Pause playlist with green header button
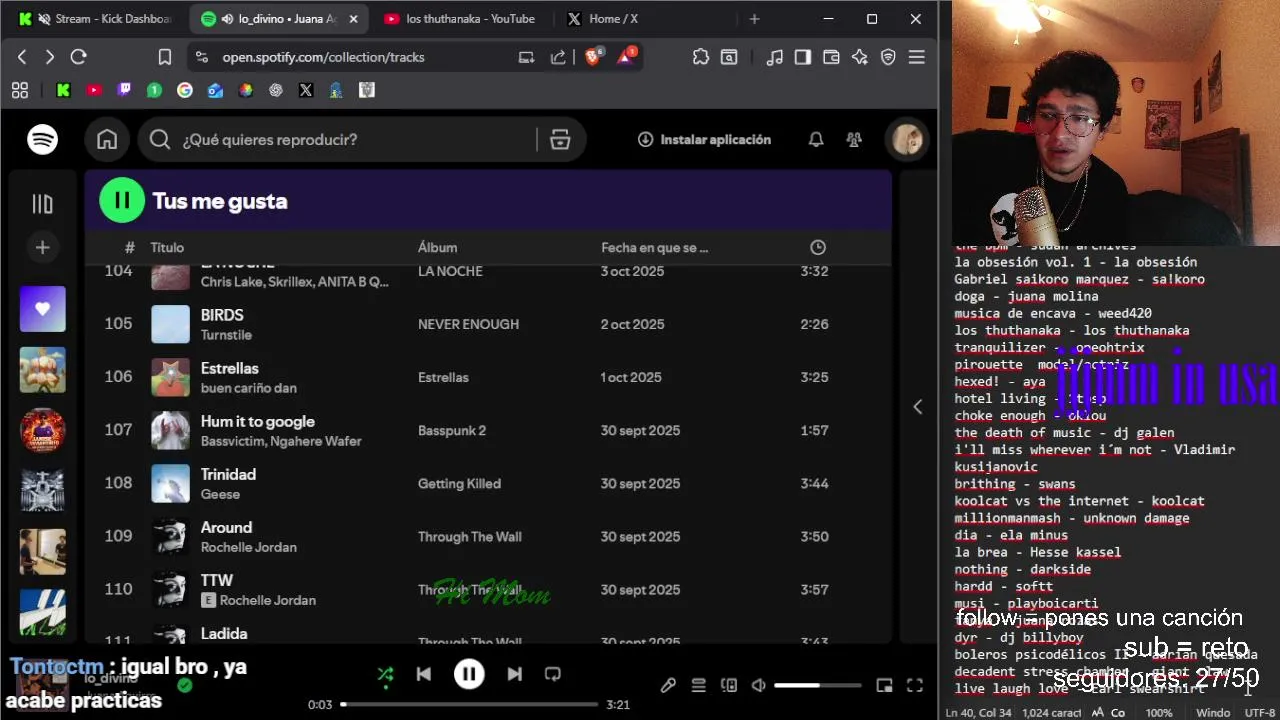 pyautogui.click(x=122, y=201)
